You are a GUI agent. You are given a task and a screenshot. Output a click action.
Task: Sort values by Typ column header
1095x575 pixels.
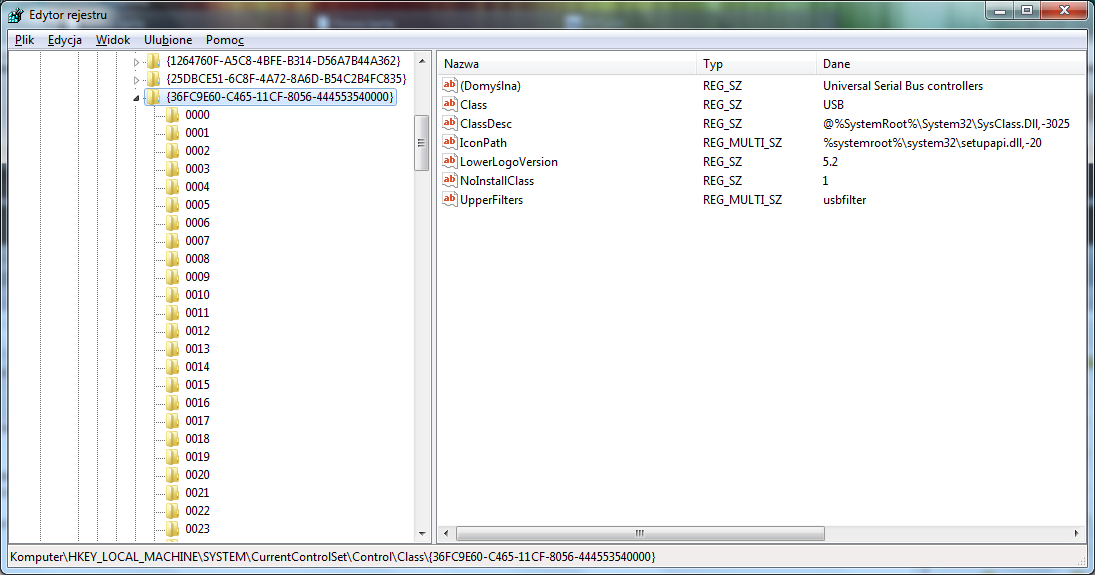(x=756, y=64)
